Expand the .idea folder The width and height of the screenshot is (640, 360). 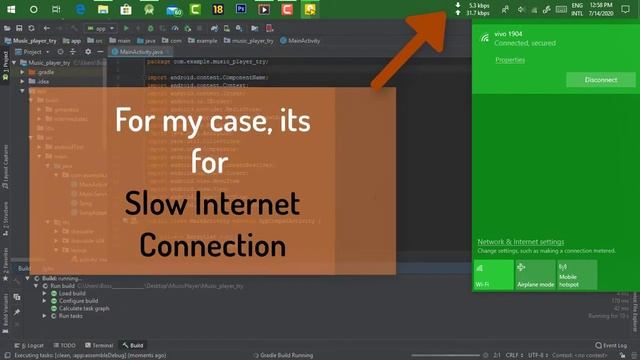pyautogui.click(x=22, y=82)
